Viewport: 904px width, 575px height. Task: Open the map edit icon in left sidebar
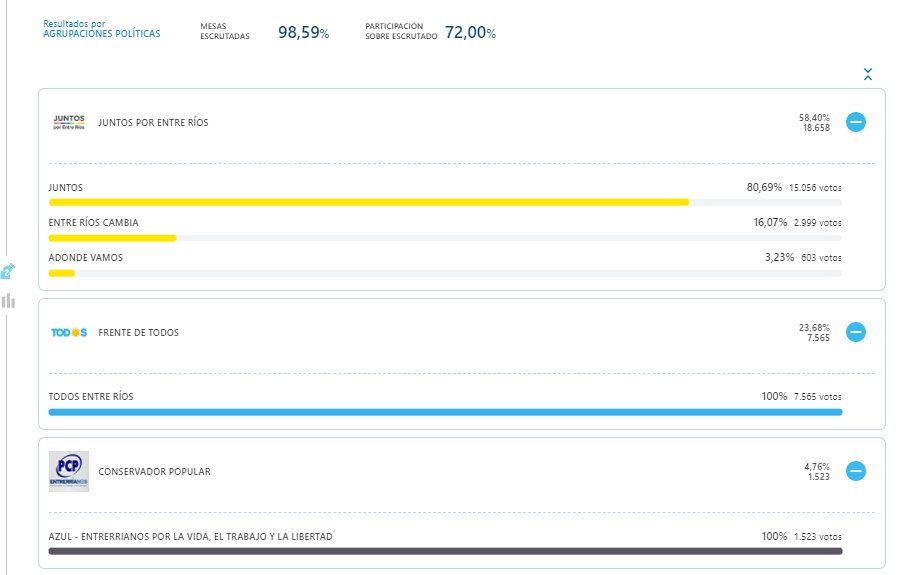pos(7,271)
